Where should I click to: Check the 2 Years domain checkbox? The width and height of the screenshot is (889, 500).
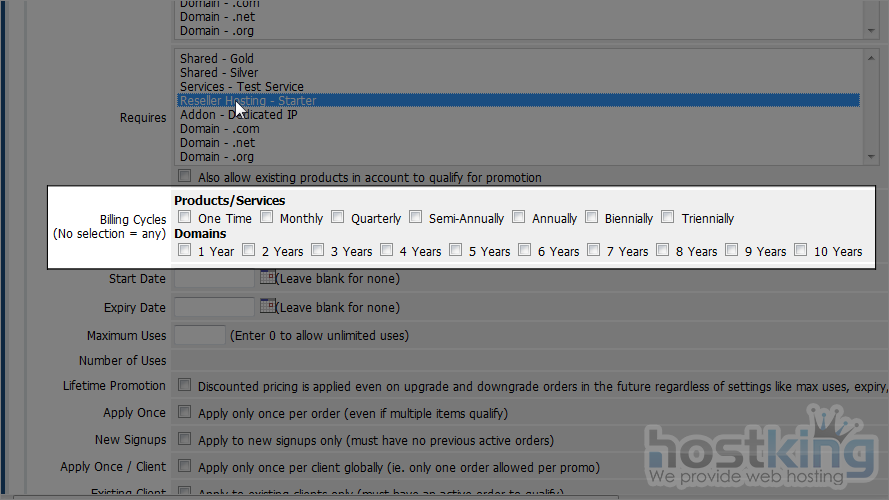point(249,251)
